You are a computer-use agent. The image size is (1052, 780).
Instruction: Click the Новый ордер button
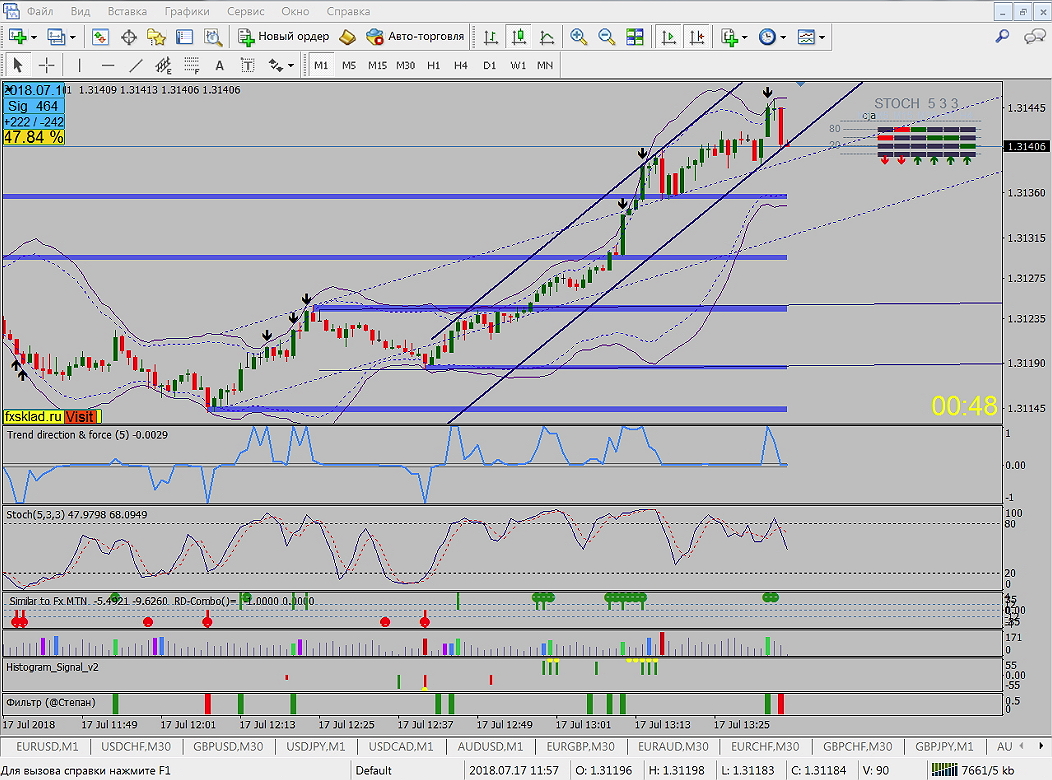click(284, 37)
